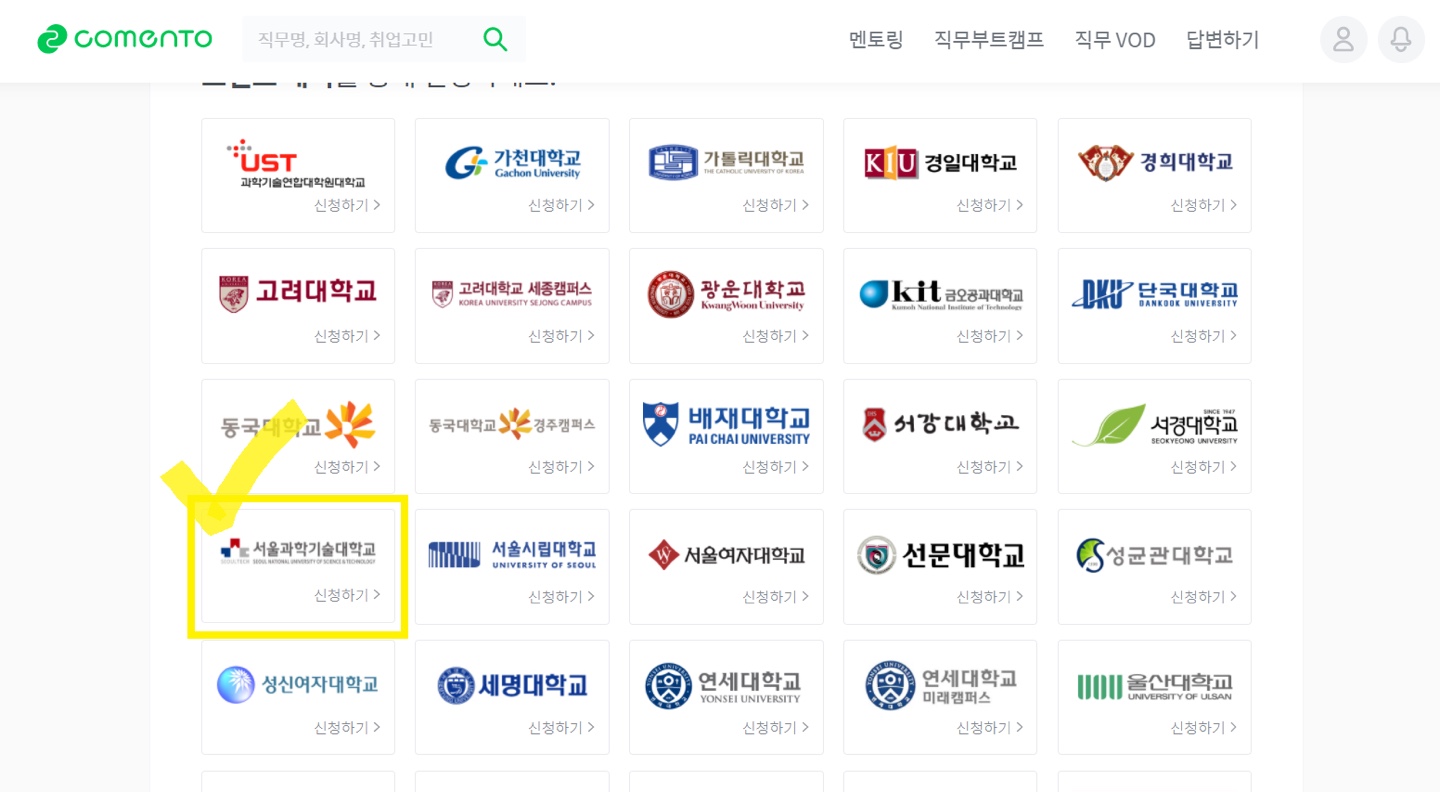Image resolution: width=1440 pixels, height=792 pixels.
Task: Click the Gachon University logo
Action: tap(512, 163)
